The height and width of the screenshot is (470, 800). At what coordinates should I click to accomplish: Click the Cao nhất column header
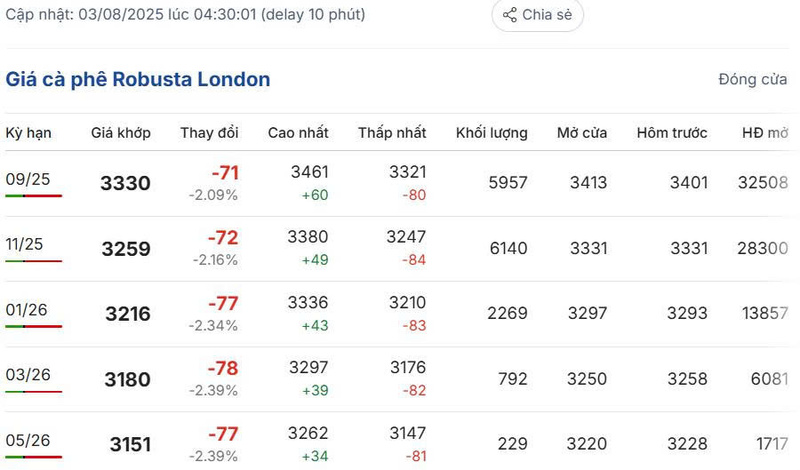pyautogui.click(x=298, y=133)
